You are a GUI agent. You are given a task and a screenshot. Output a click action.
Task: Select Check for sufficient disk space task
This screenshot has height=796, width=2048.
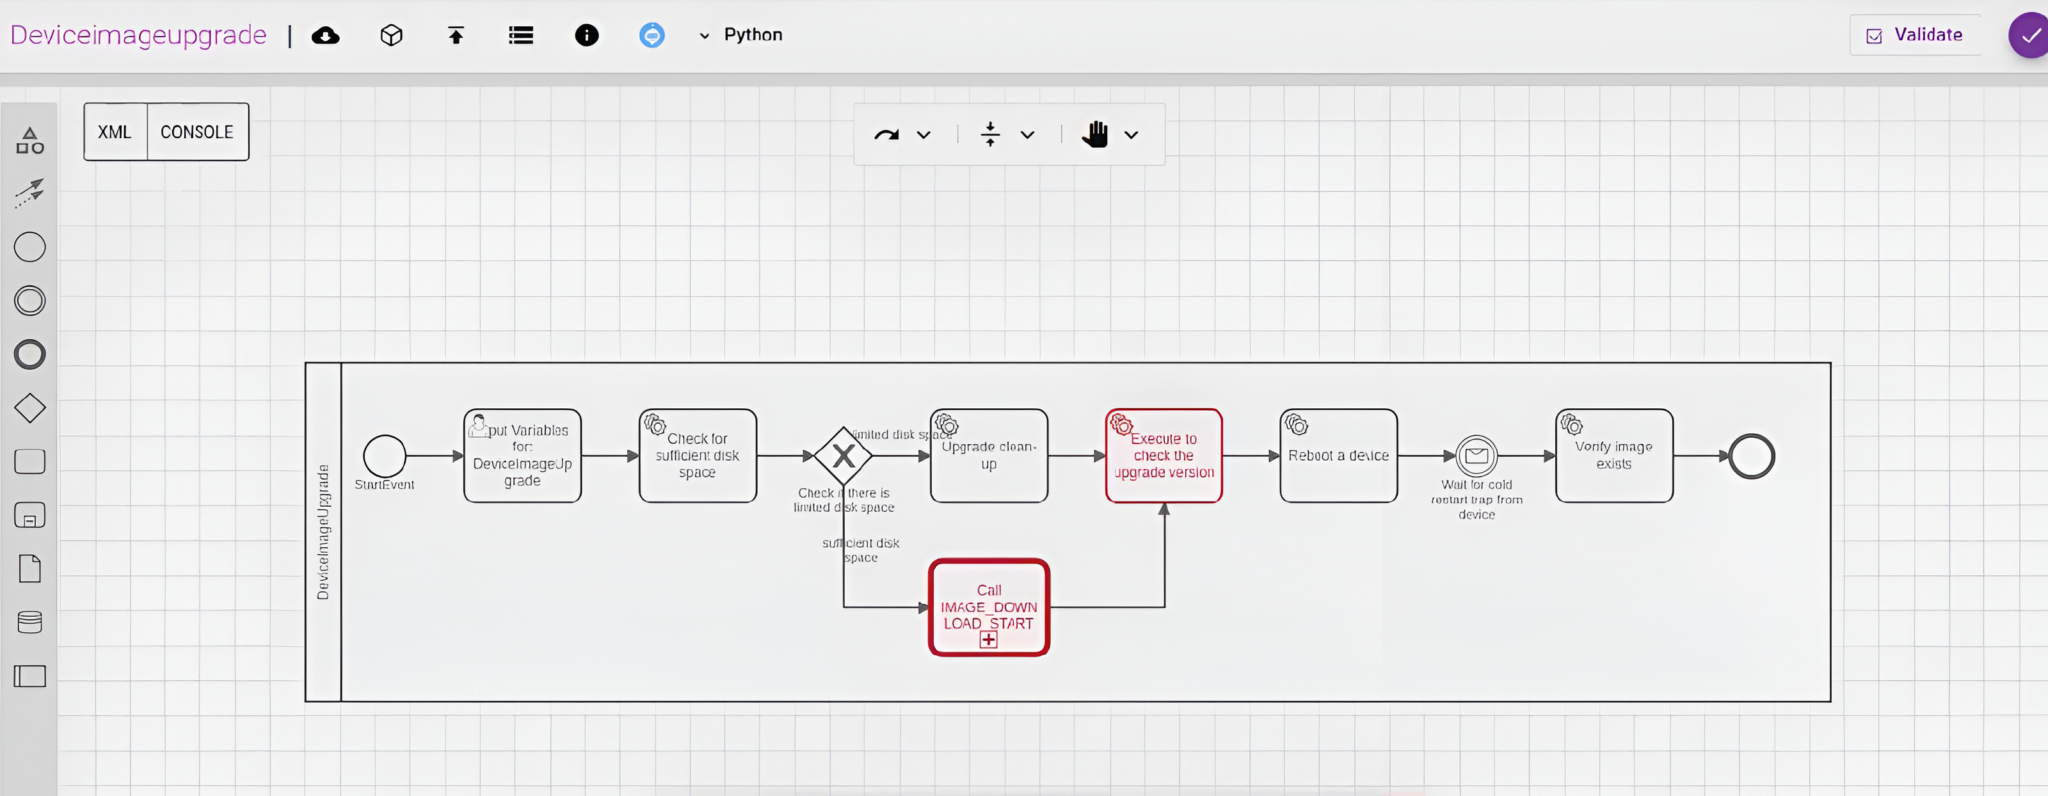698,456
